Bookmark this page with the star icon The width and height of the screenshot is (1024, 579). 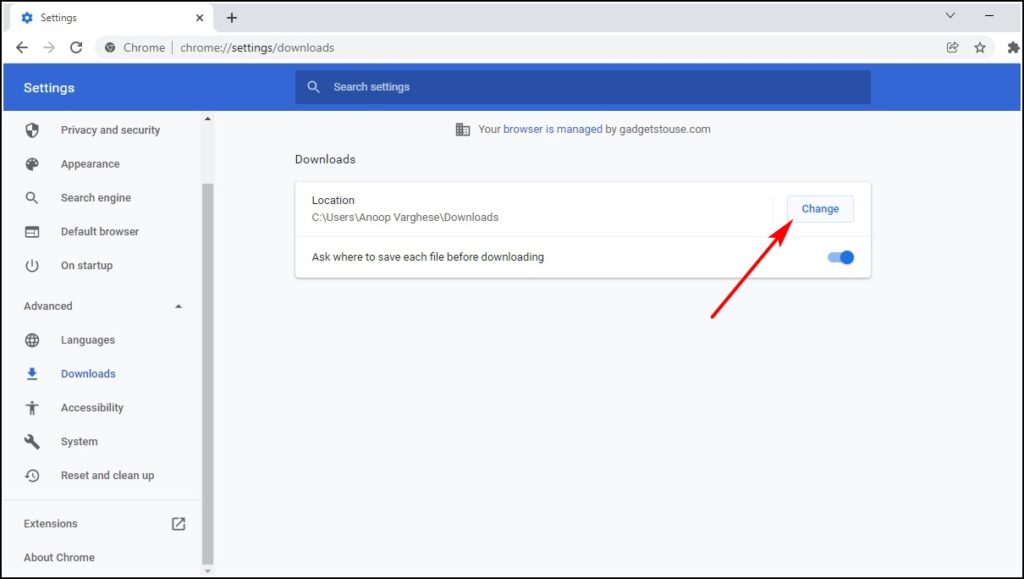(980, 47)
